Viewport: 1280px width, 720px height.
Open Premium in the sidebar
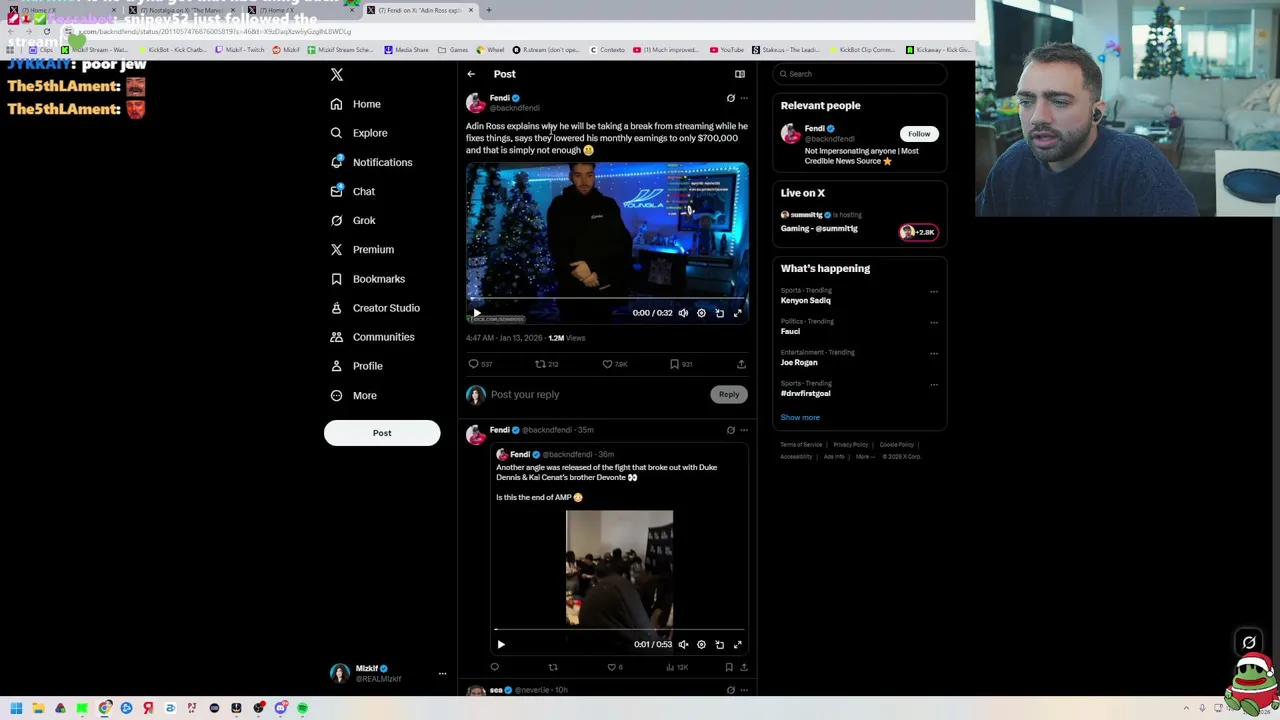(362, 249)
